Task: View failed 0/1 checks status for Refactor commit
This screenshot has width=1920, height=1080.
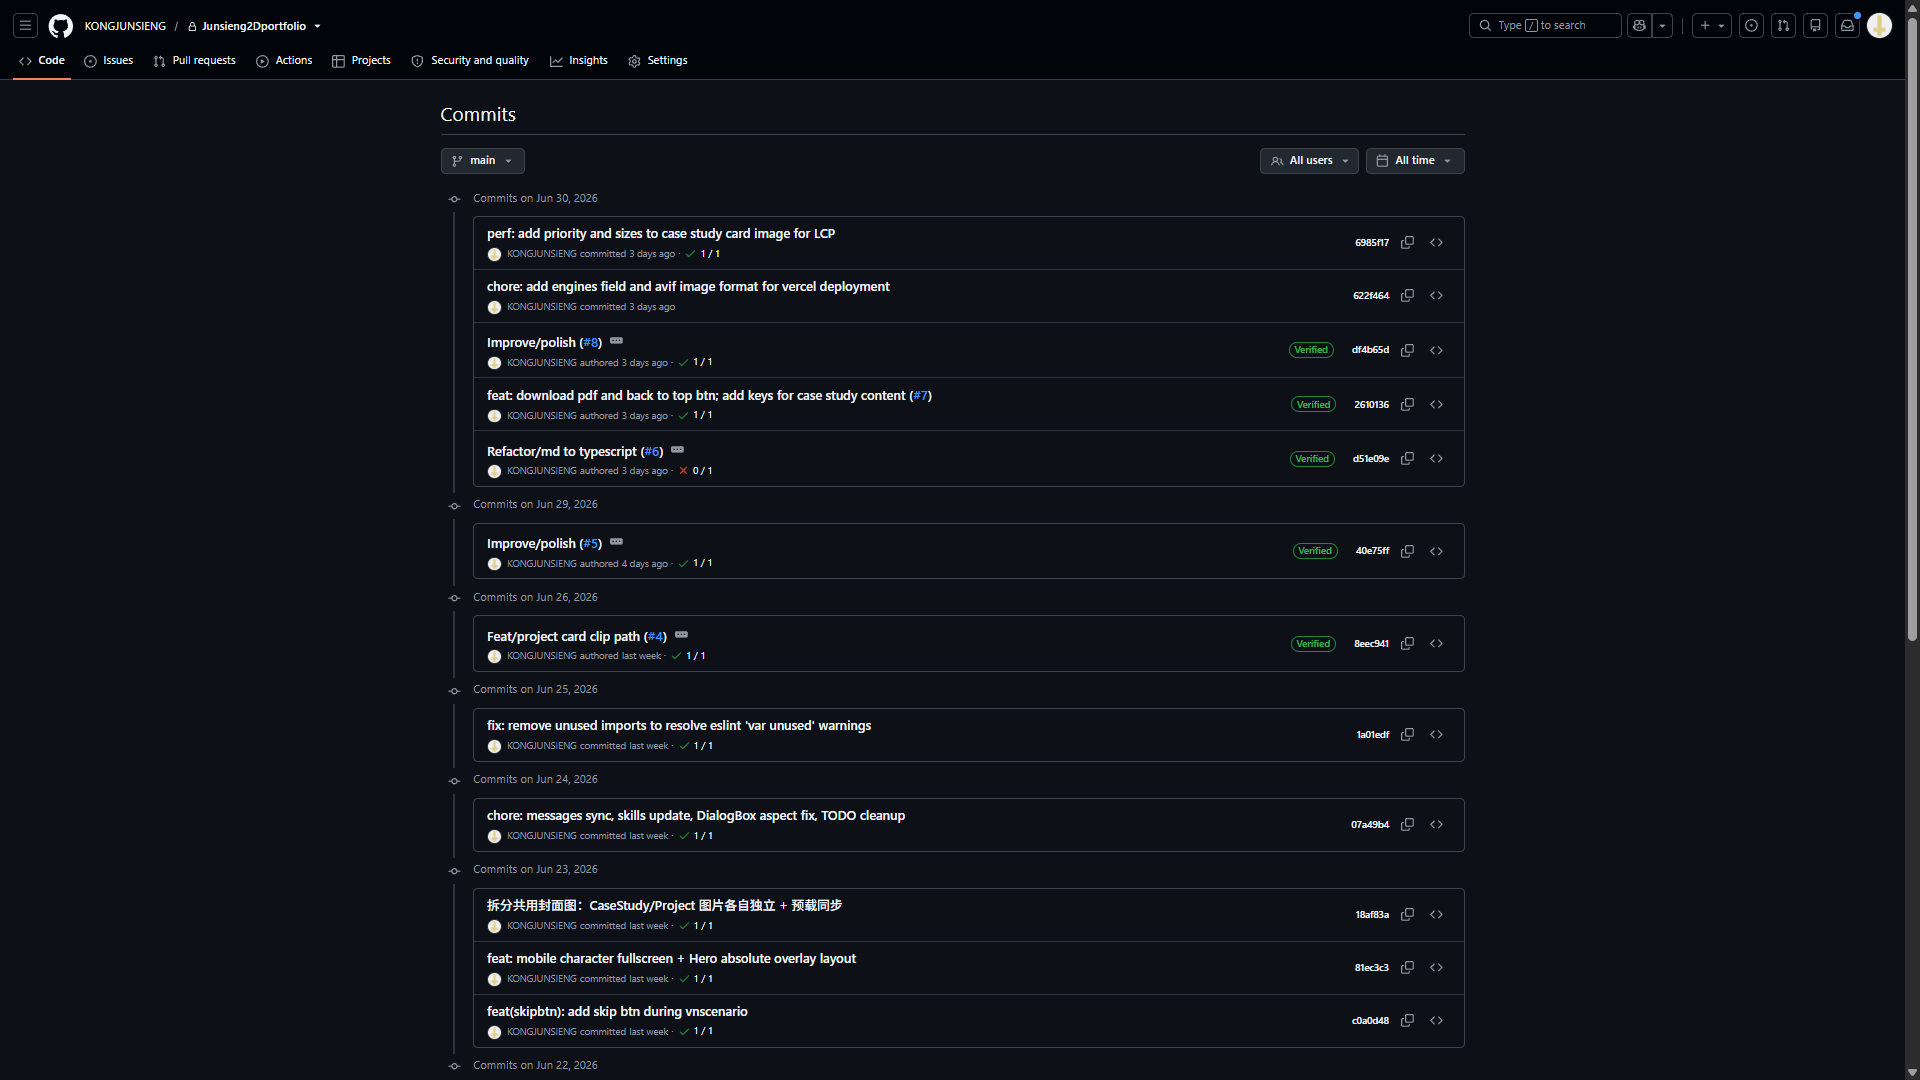Action: (x=696, y=471)
